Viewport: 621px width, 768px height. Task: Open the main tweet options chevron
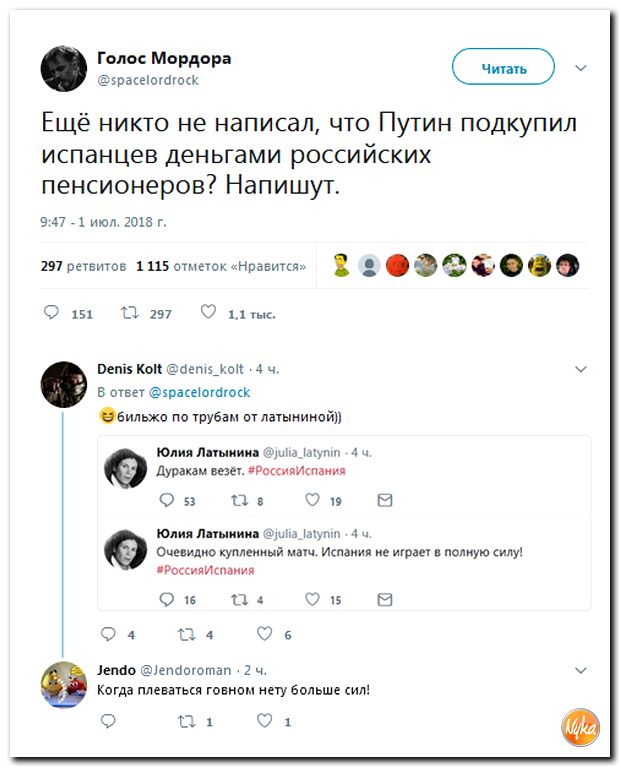(581, 68)
